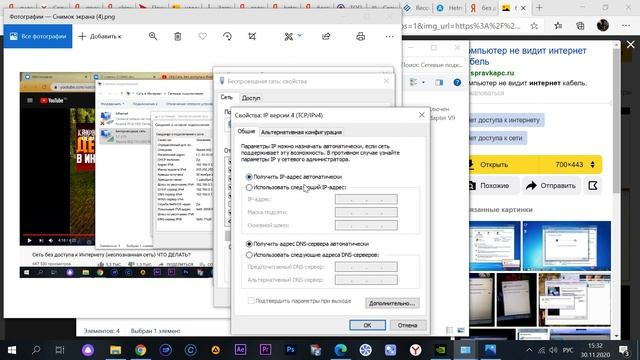Select the crop tool in Photos toolbar
The image size is (640, 360).
pyautogui.click(x=252, y=36)
